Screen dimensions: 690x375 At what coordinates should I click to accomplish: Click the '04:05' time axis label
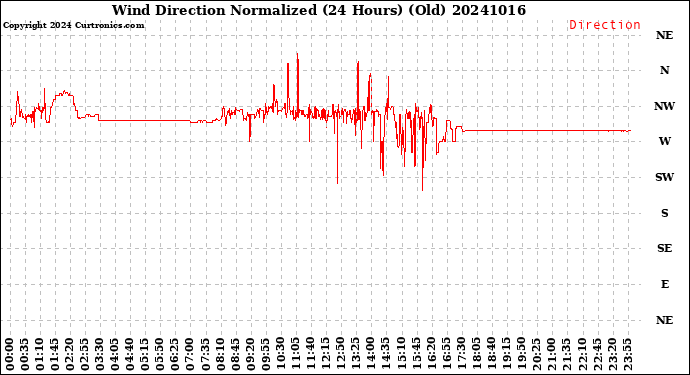(115, 354)
